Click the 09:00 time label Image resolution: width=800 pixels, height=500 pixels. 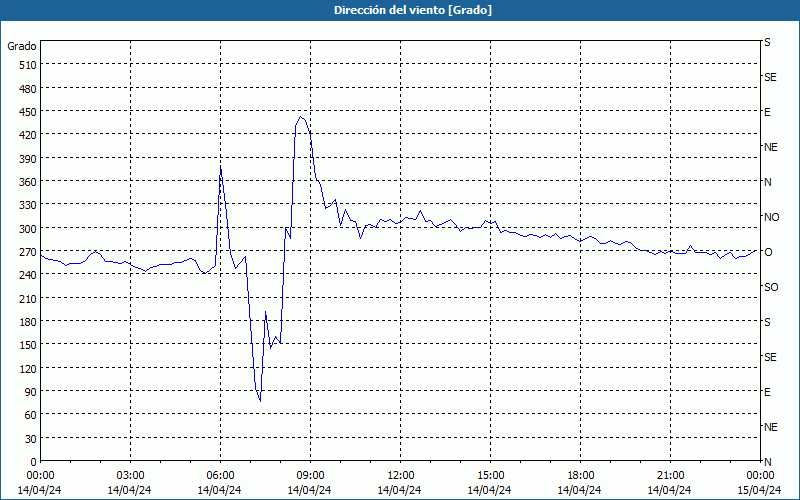[x=310, y=476]
